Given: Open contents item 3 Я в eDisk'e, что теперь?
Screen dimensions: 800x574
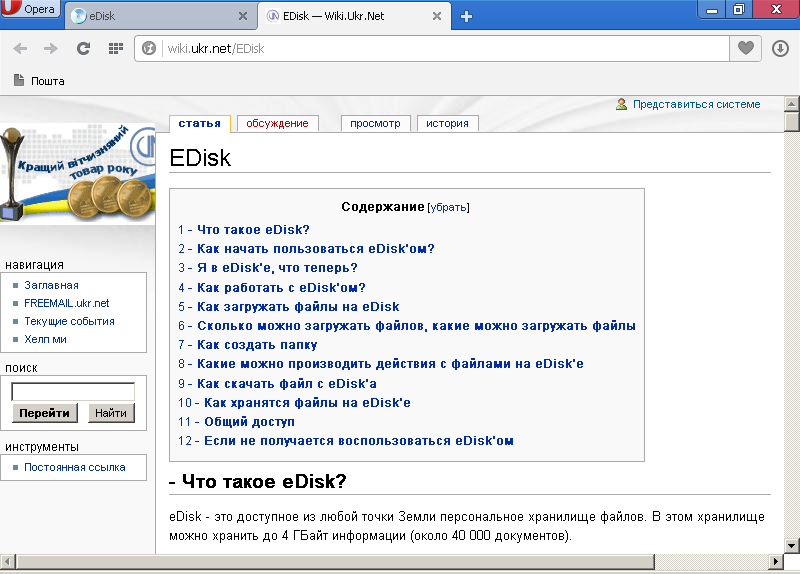Looking at the screenshot, I should 268,268.
